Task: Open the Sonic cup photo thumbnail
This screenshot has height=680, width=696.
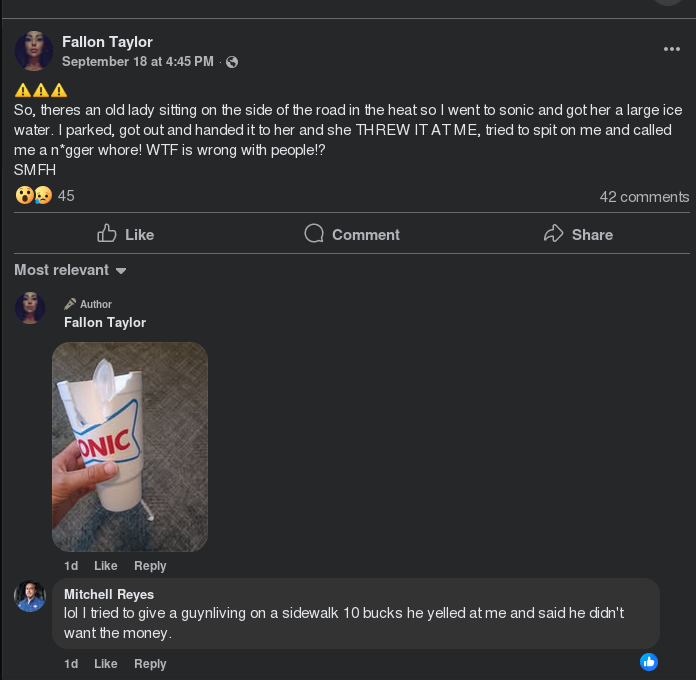Action: (x=130, y=447)
